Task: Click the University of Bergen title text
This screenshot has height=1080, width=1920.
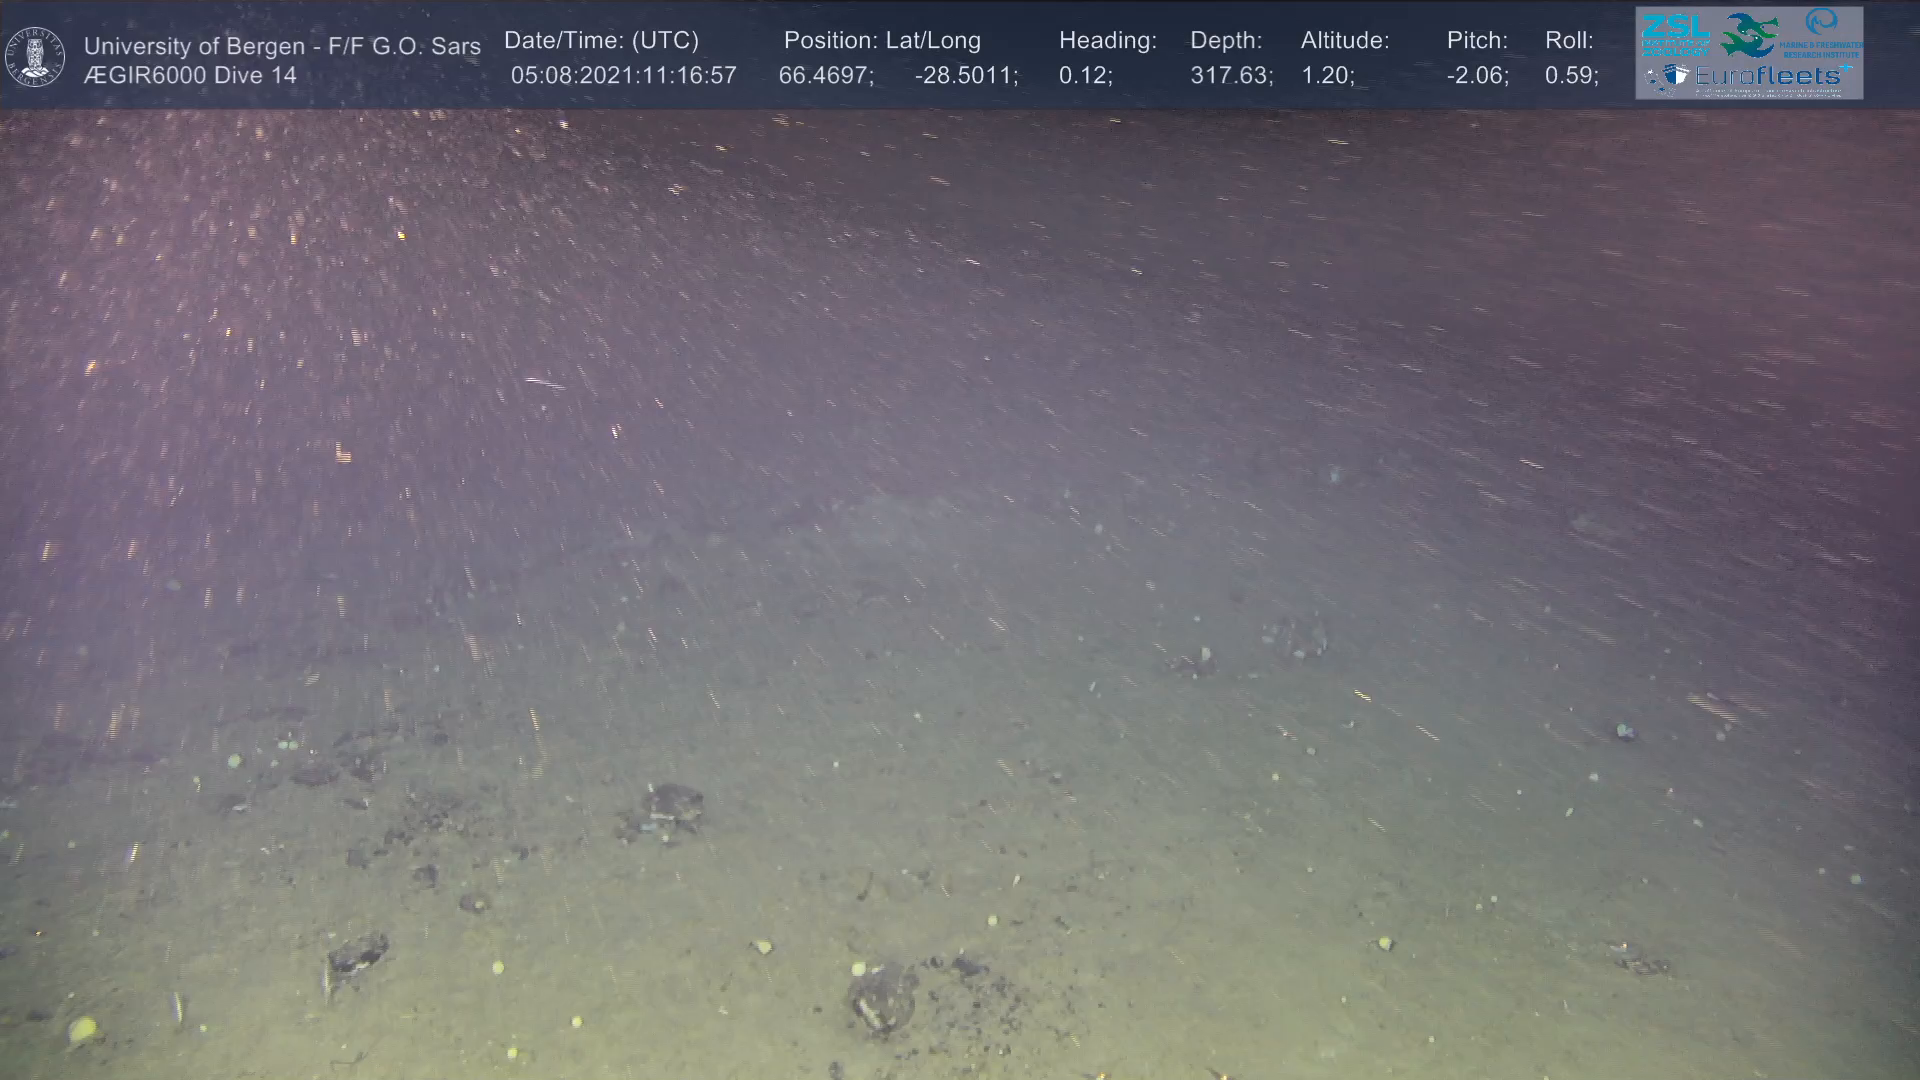Action: (282, 46)
